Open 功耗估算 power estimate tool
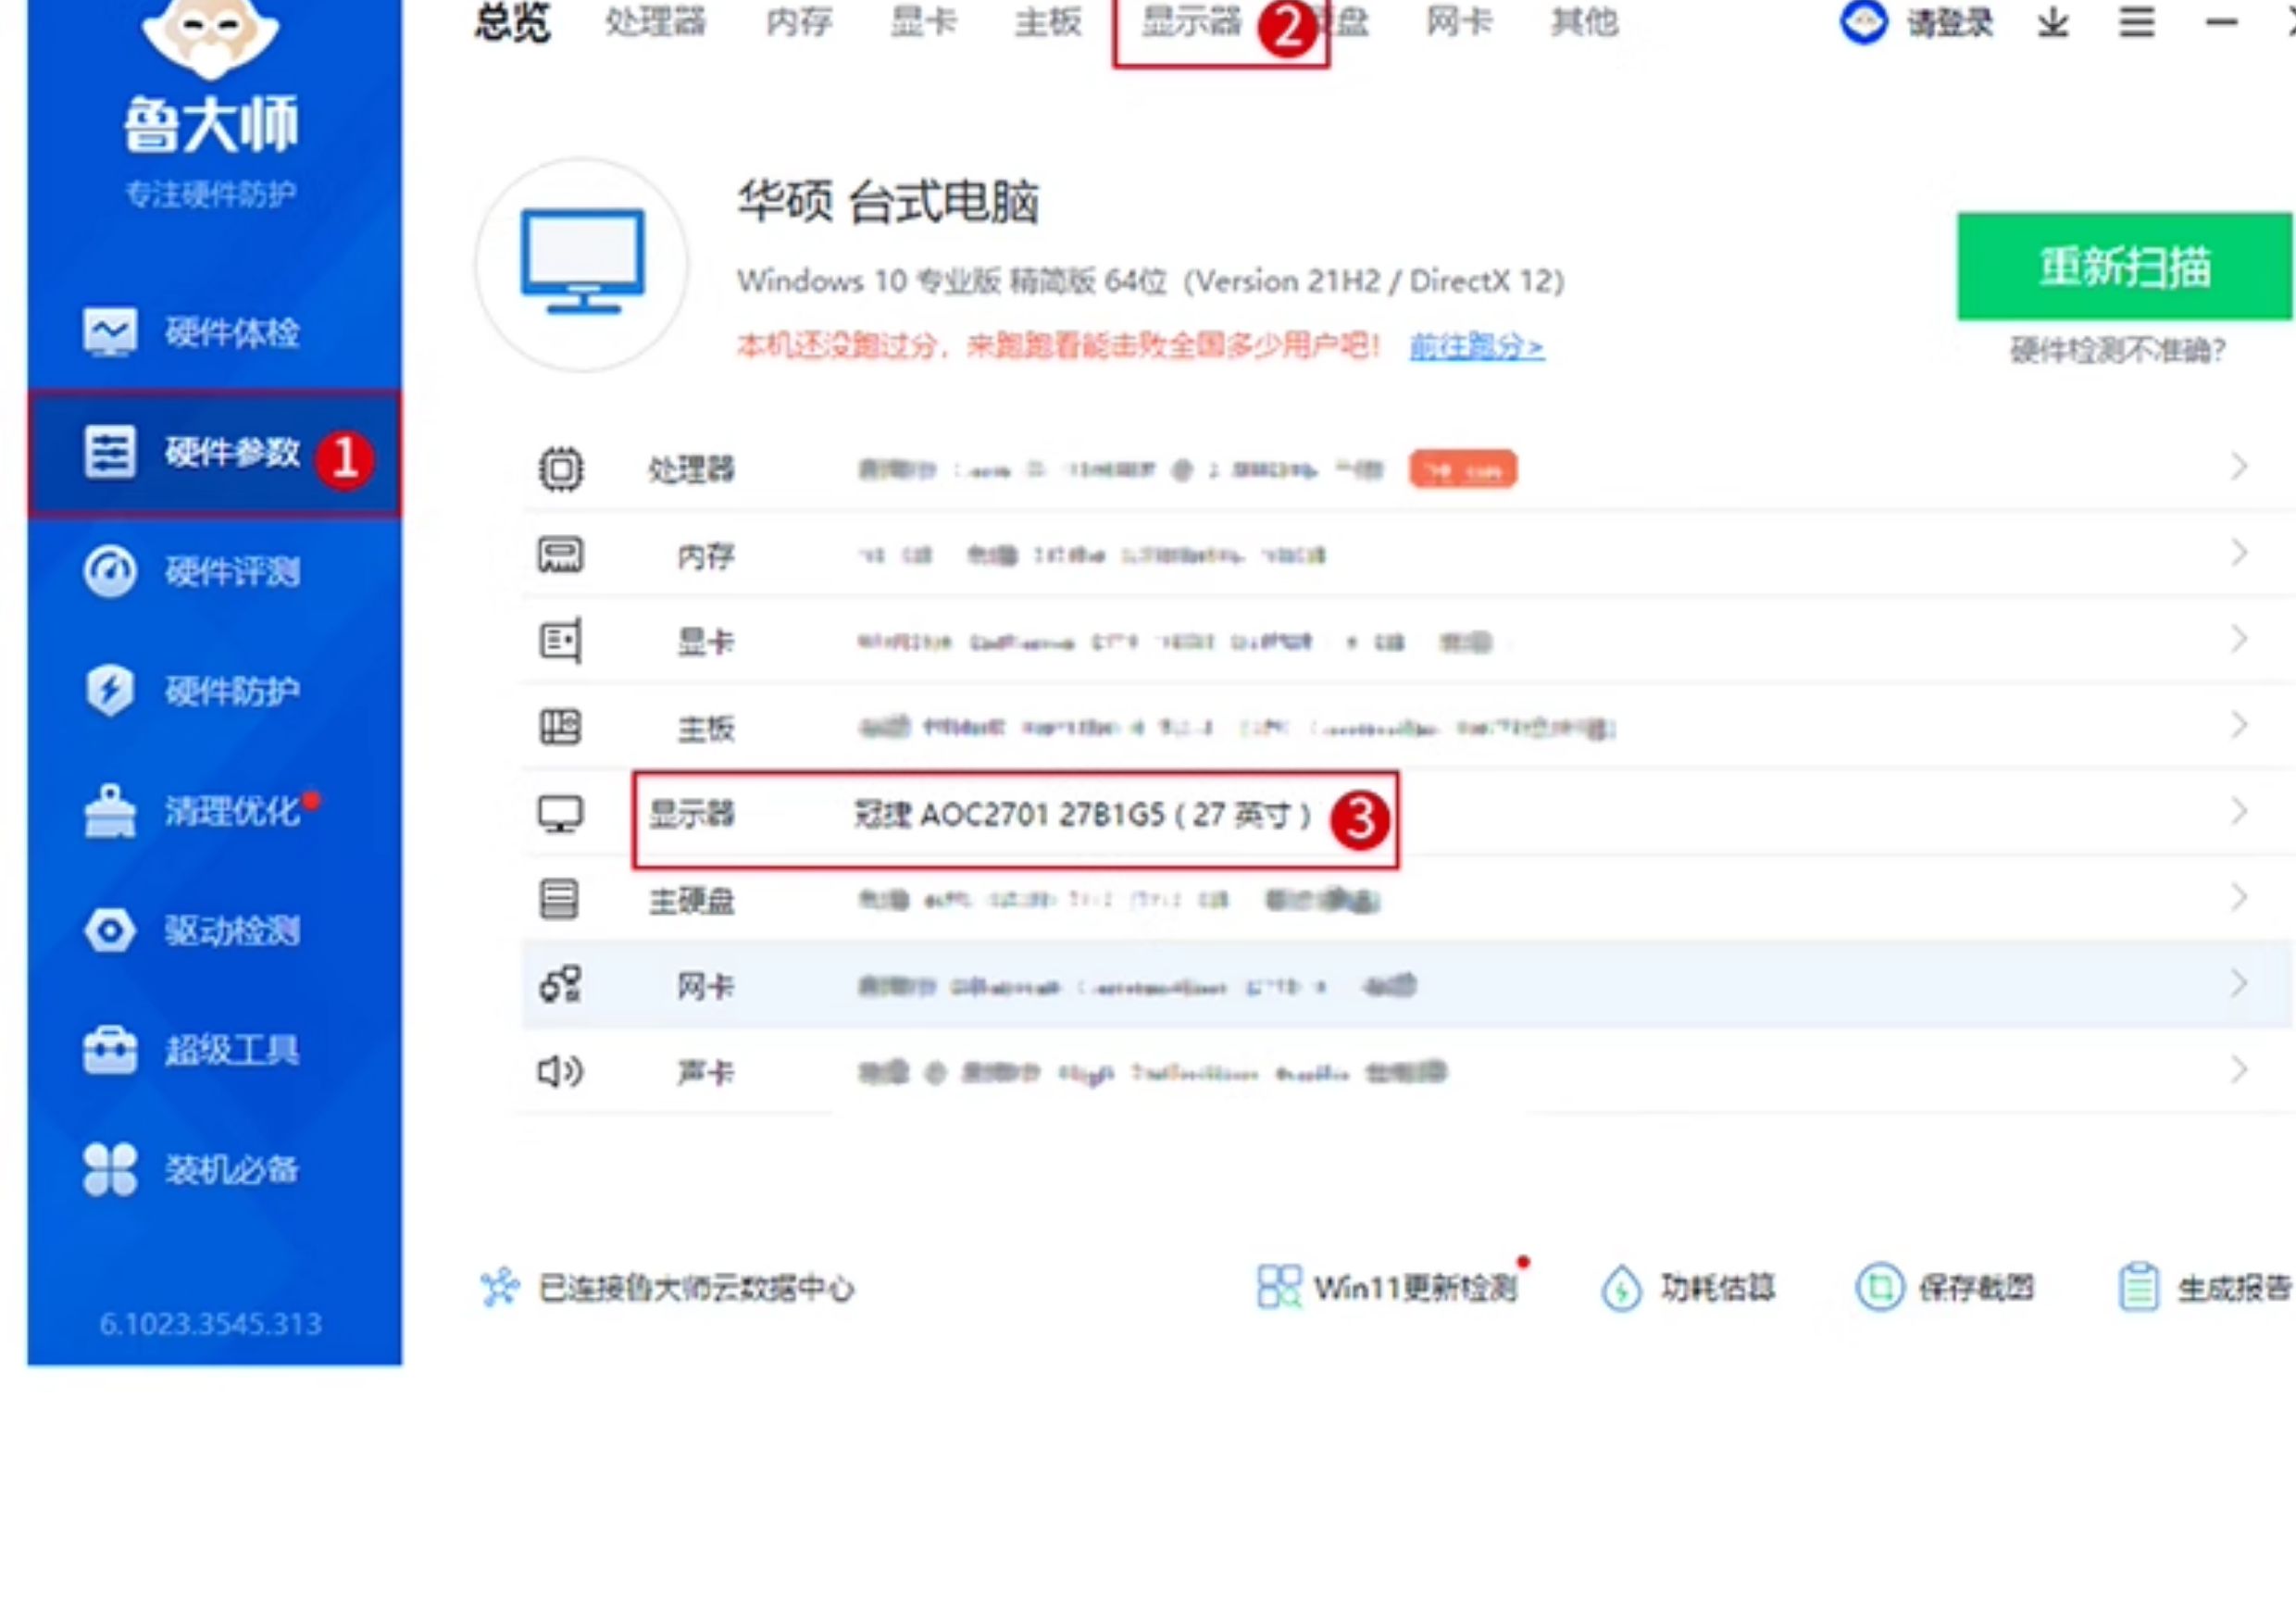The height and width of the screenshot is (1622, 2296). click(1688, 1288)
